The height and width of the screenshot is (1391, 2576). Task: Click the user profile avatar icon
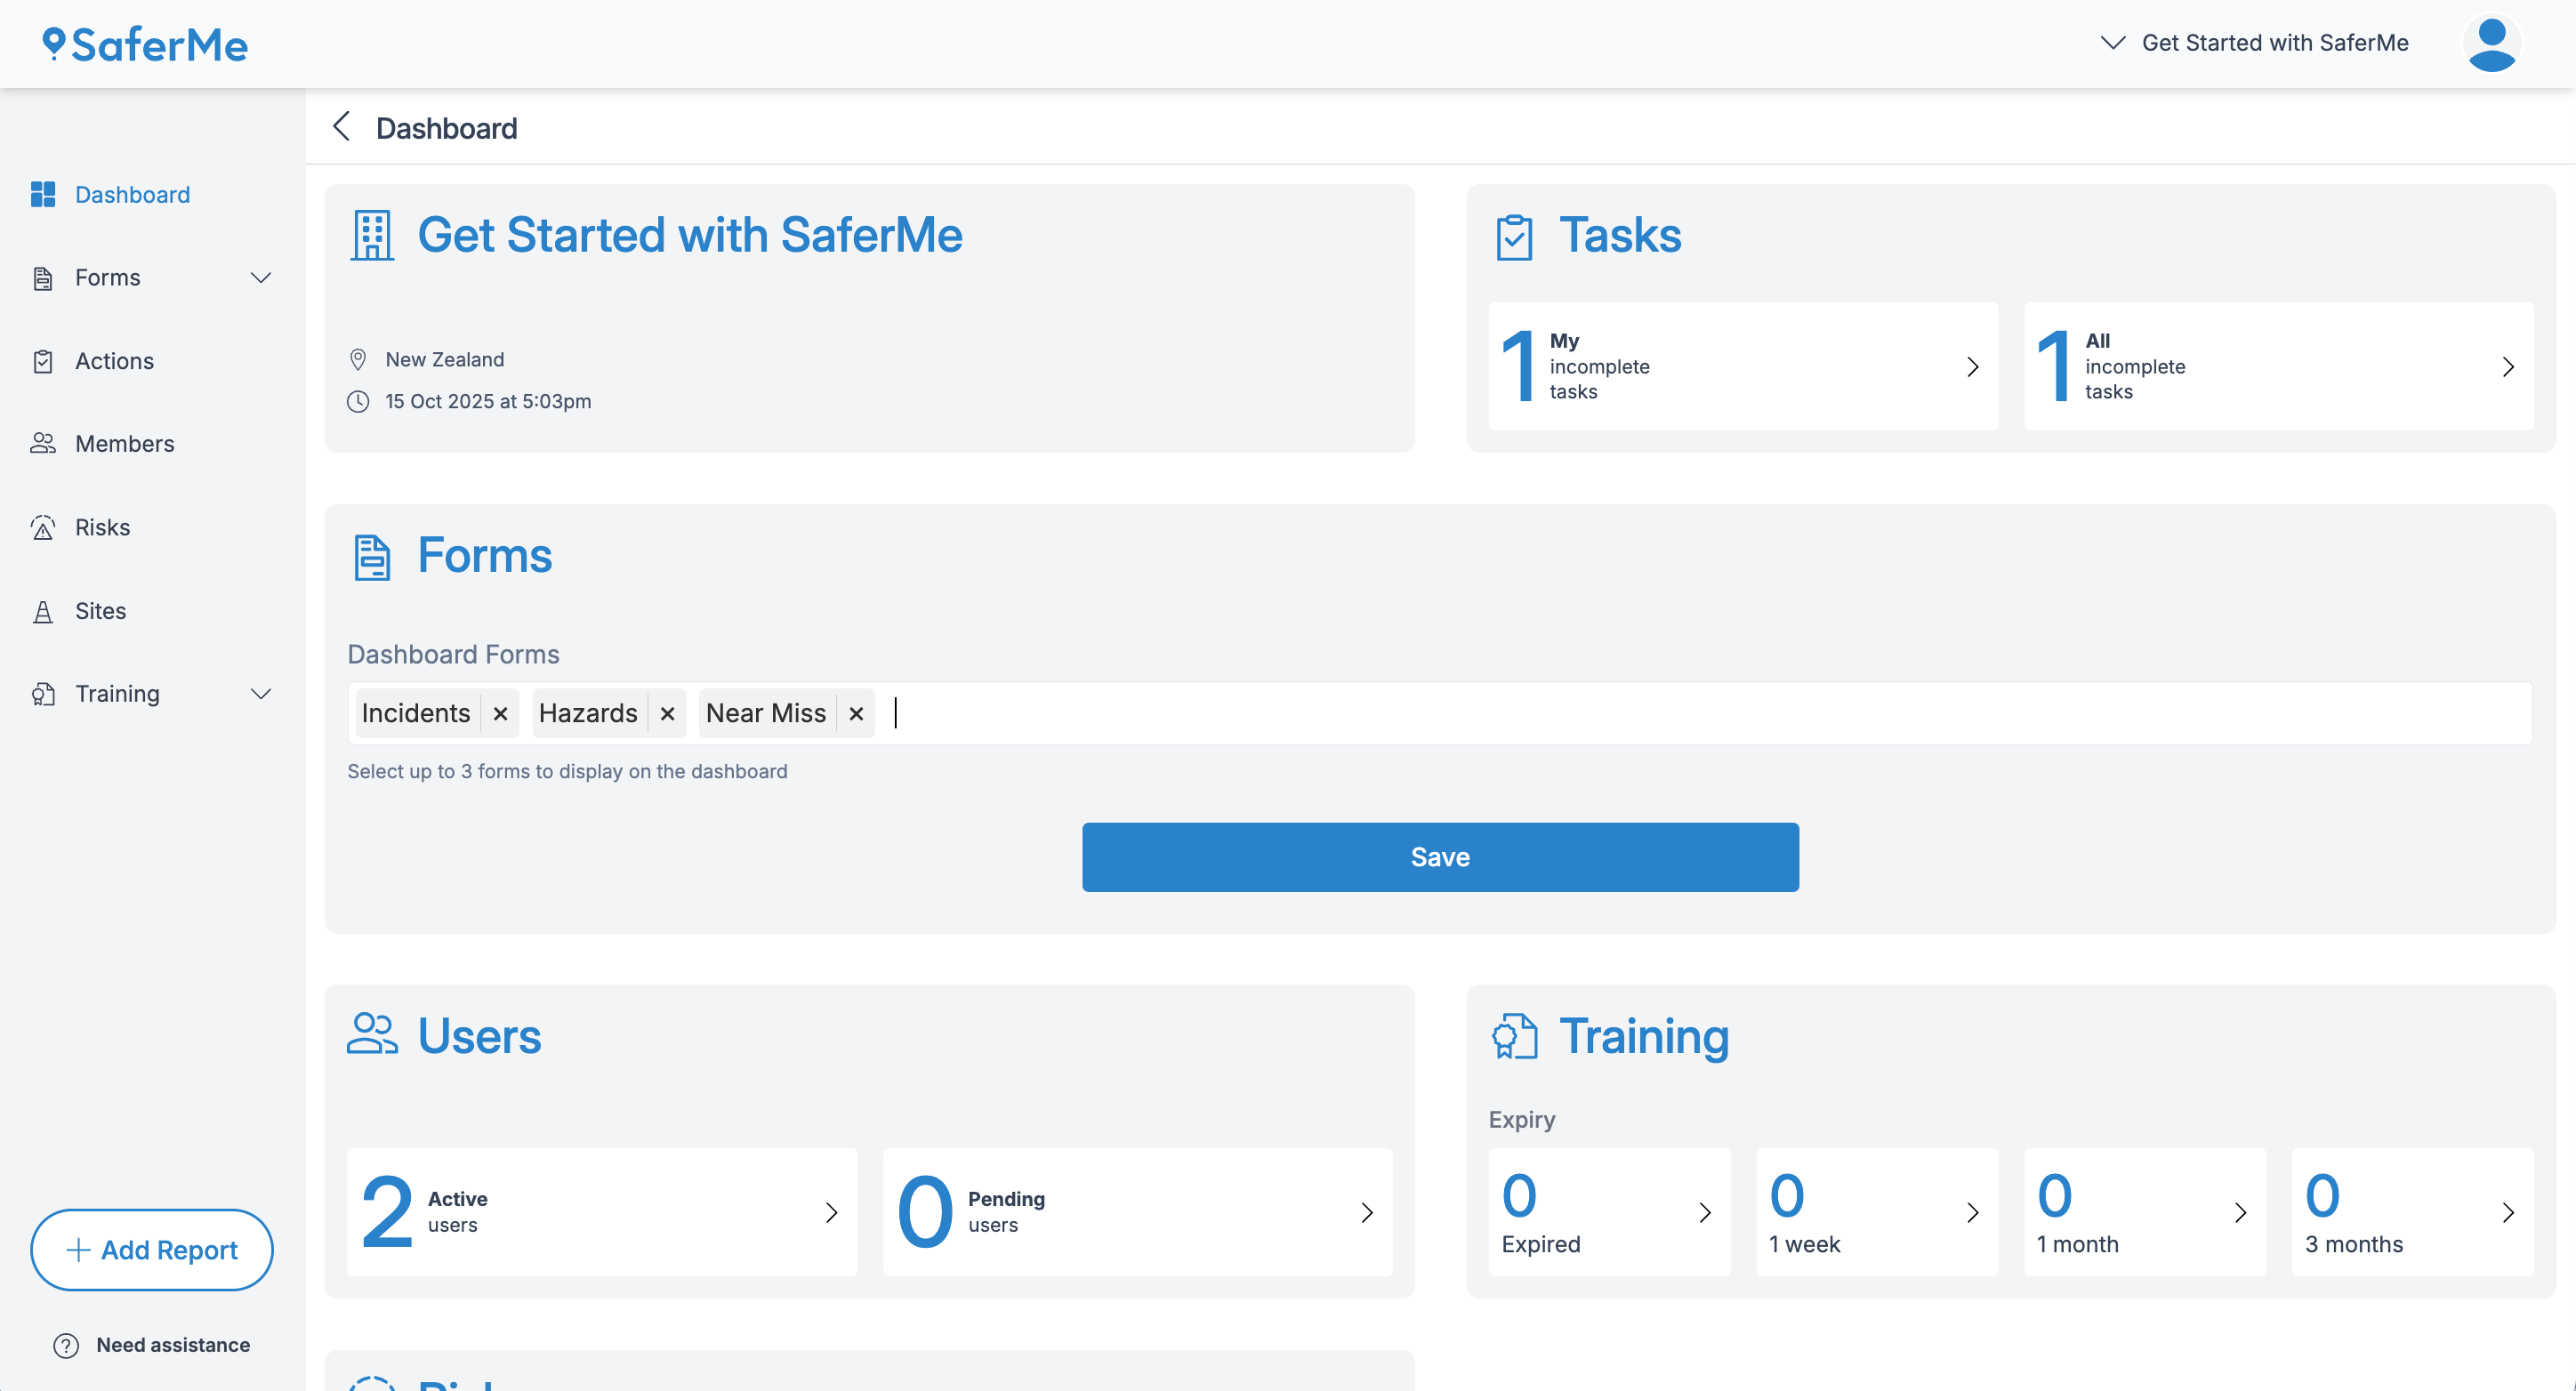pos(2491,43)
